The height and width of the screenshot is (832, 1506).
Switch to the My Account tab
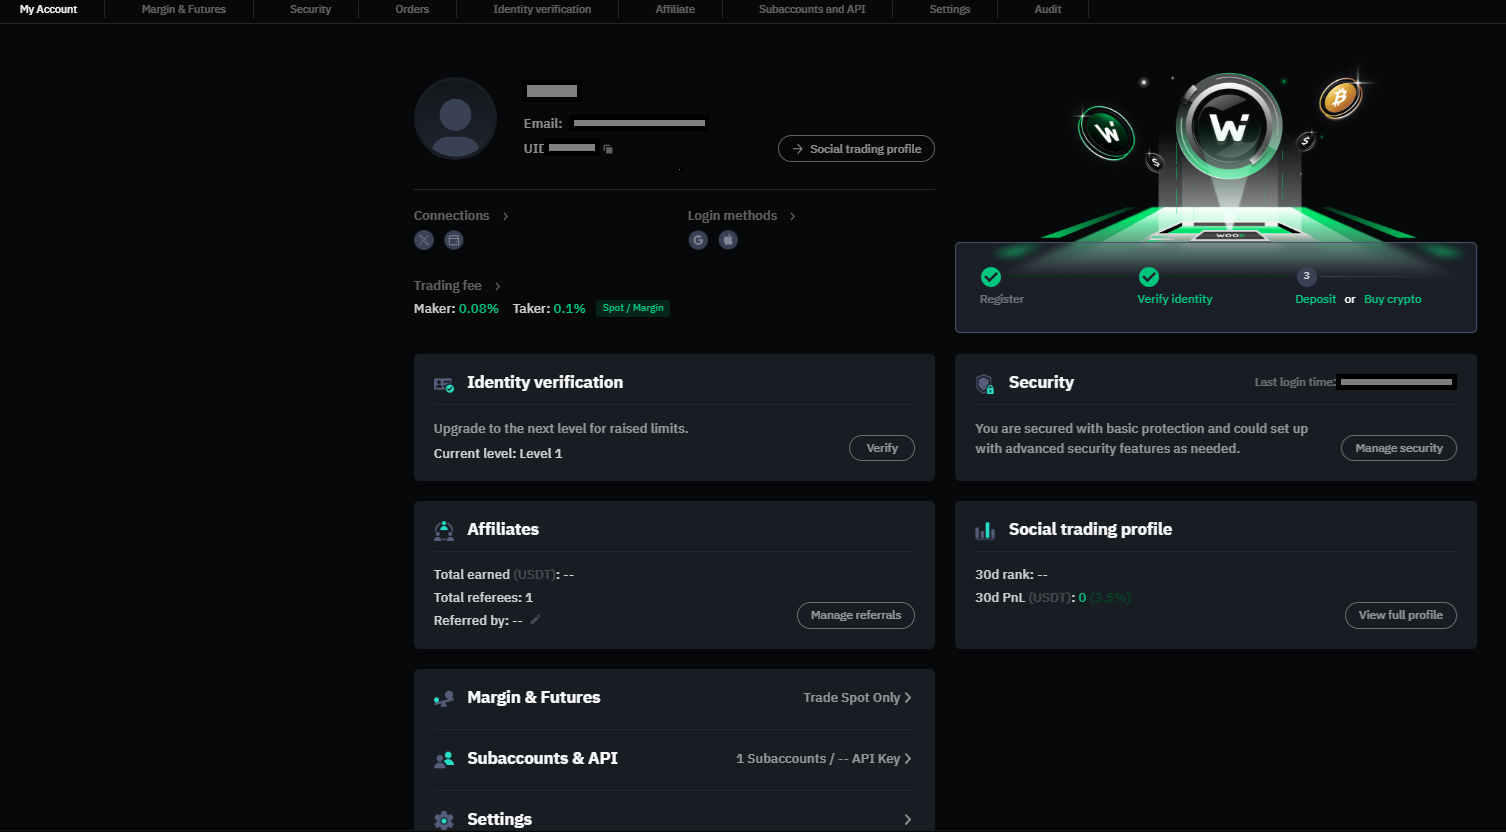[x=48, y=9]
